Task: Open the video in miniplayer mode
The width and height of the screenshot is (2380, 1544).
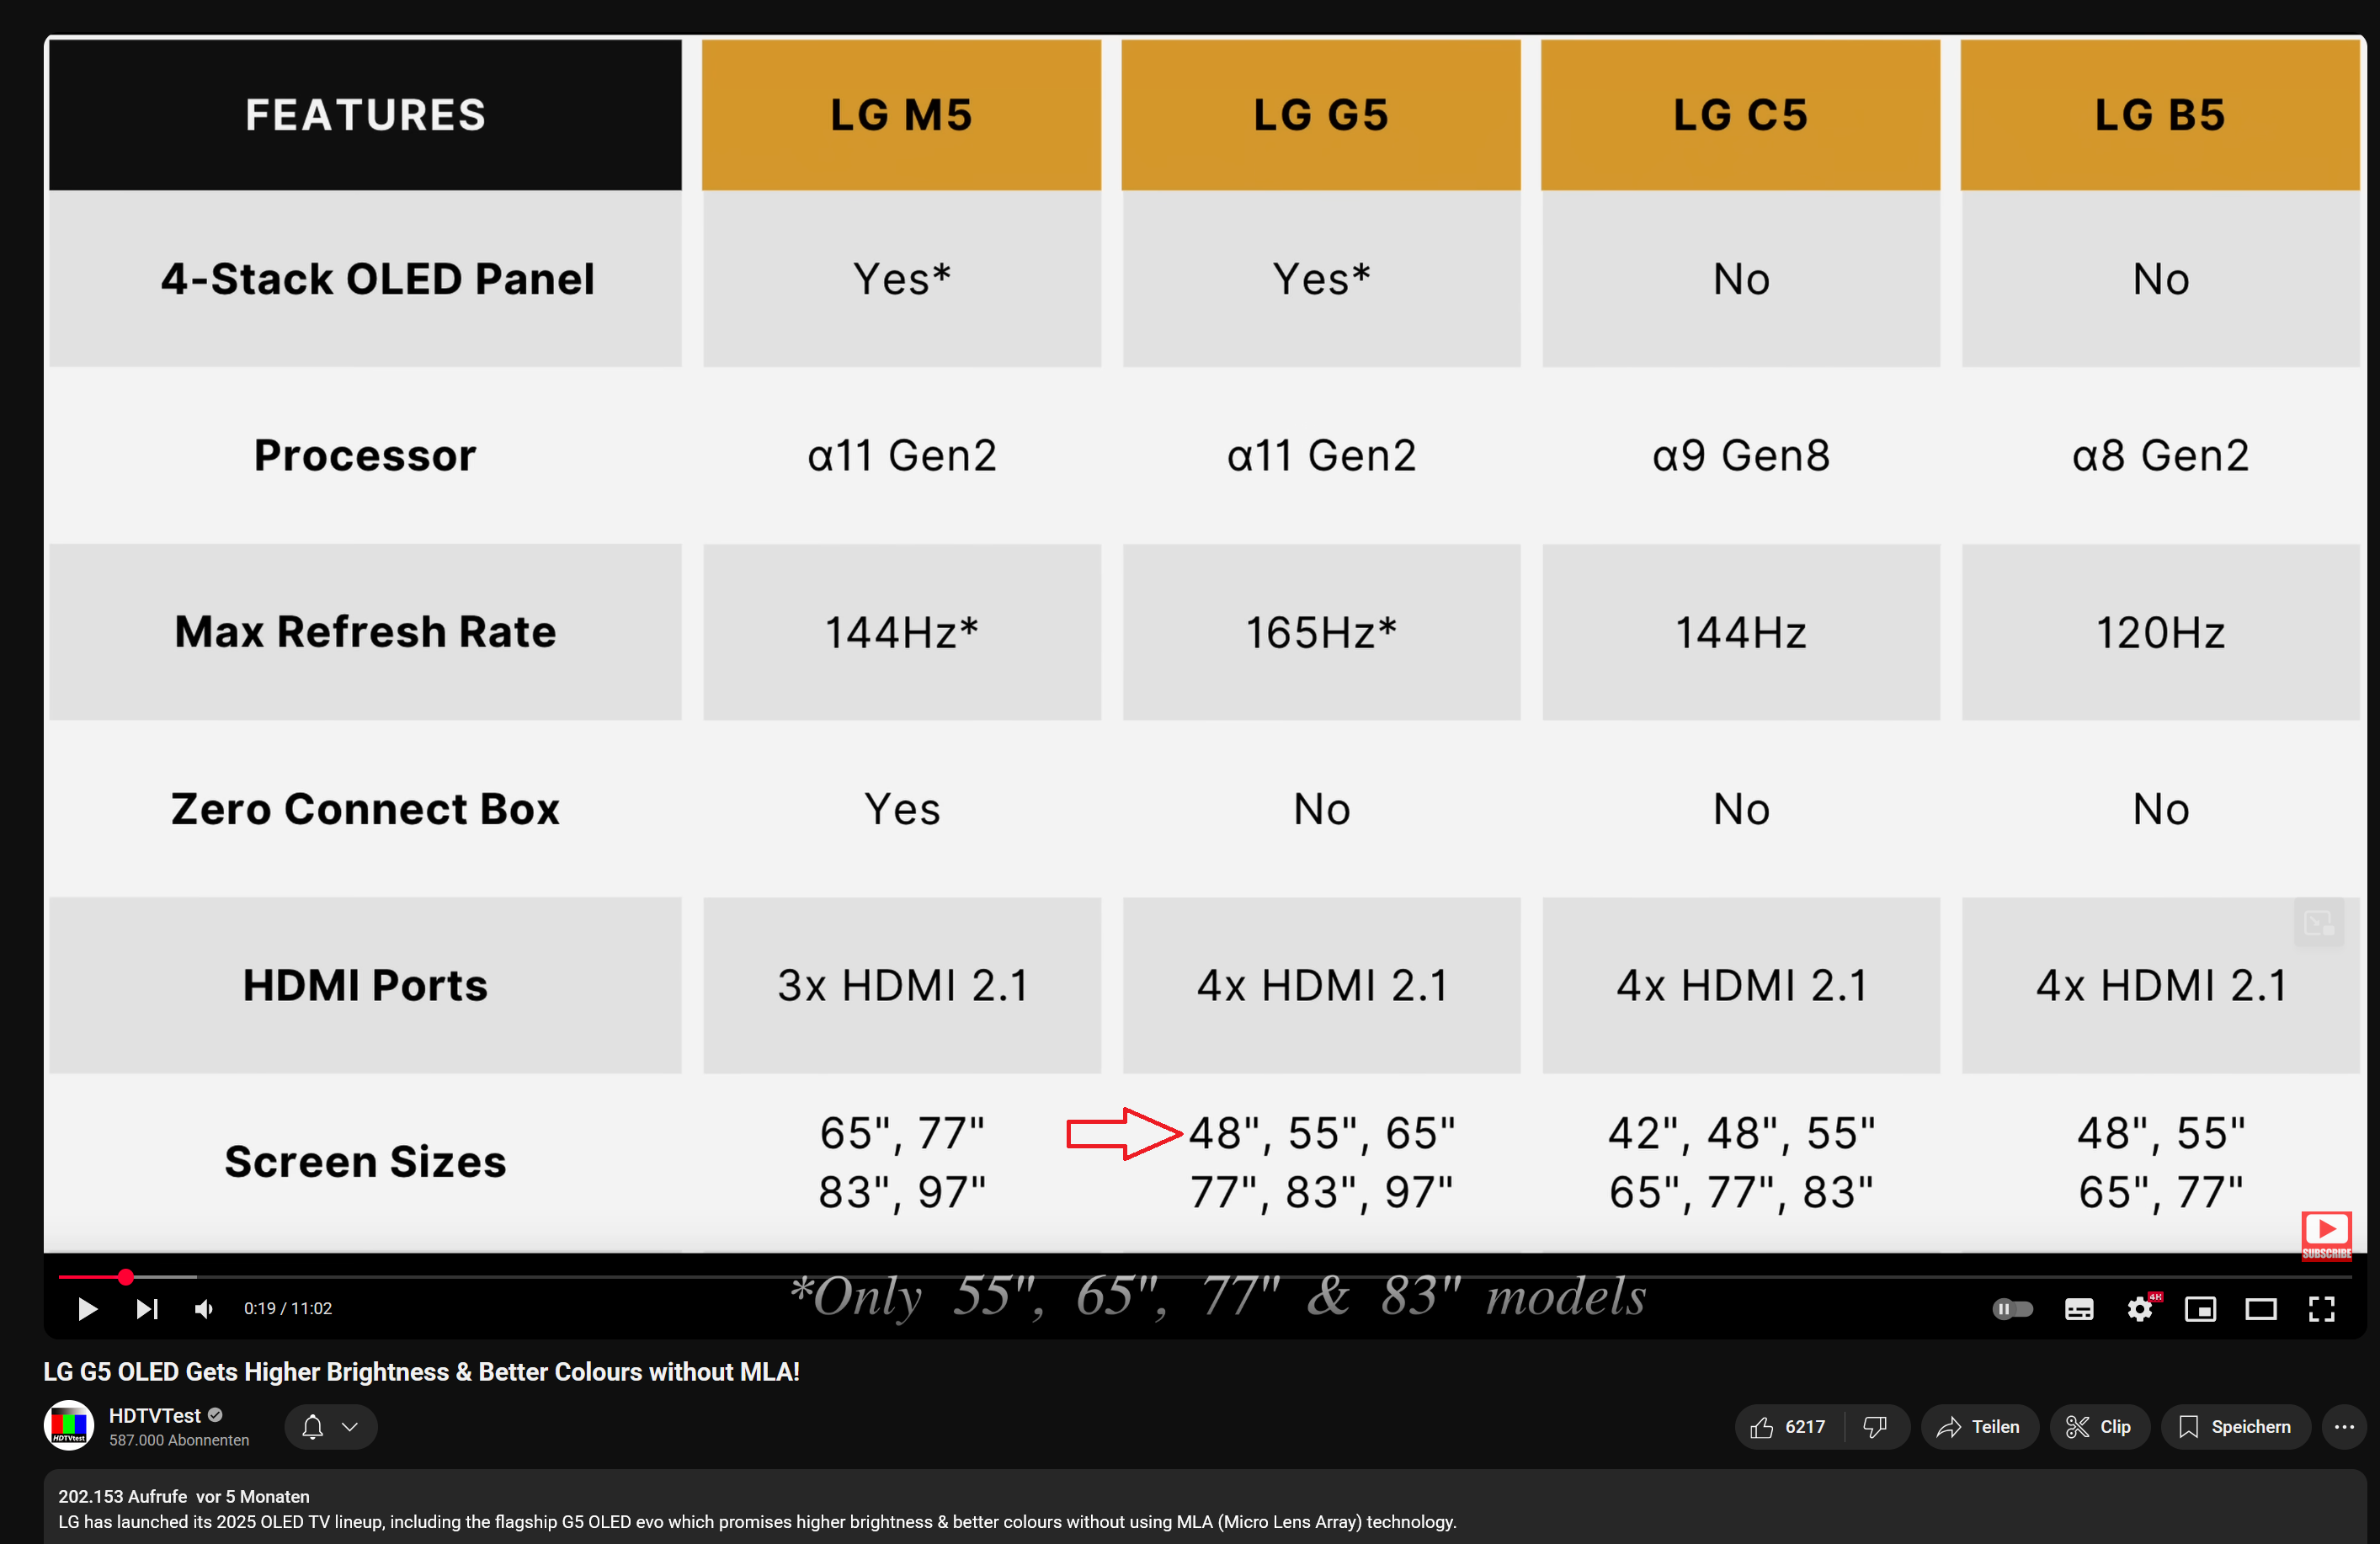Action: (2202, 1308)
